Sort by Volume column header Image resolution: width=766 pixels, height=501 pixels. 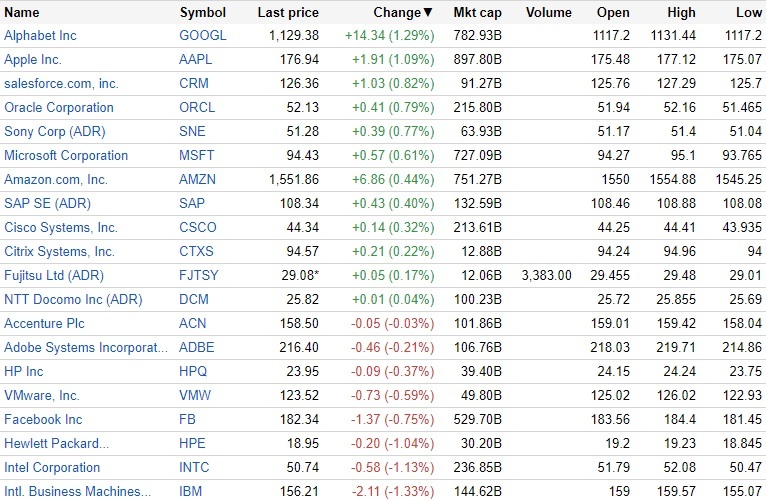click(548, 13)
